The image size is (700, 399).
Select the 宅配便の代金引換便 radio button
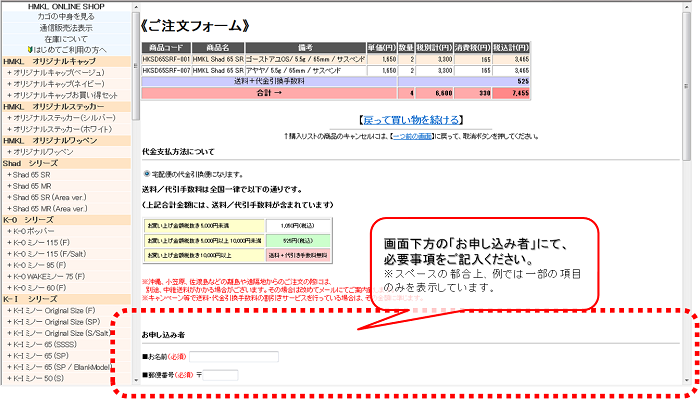(x=146, y=174)
